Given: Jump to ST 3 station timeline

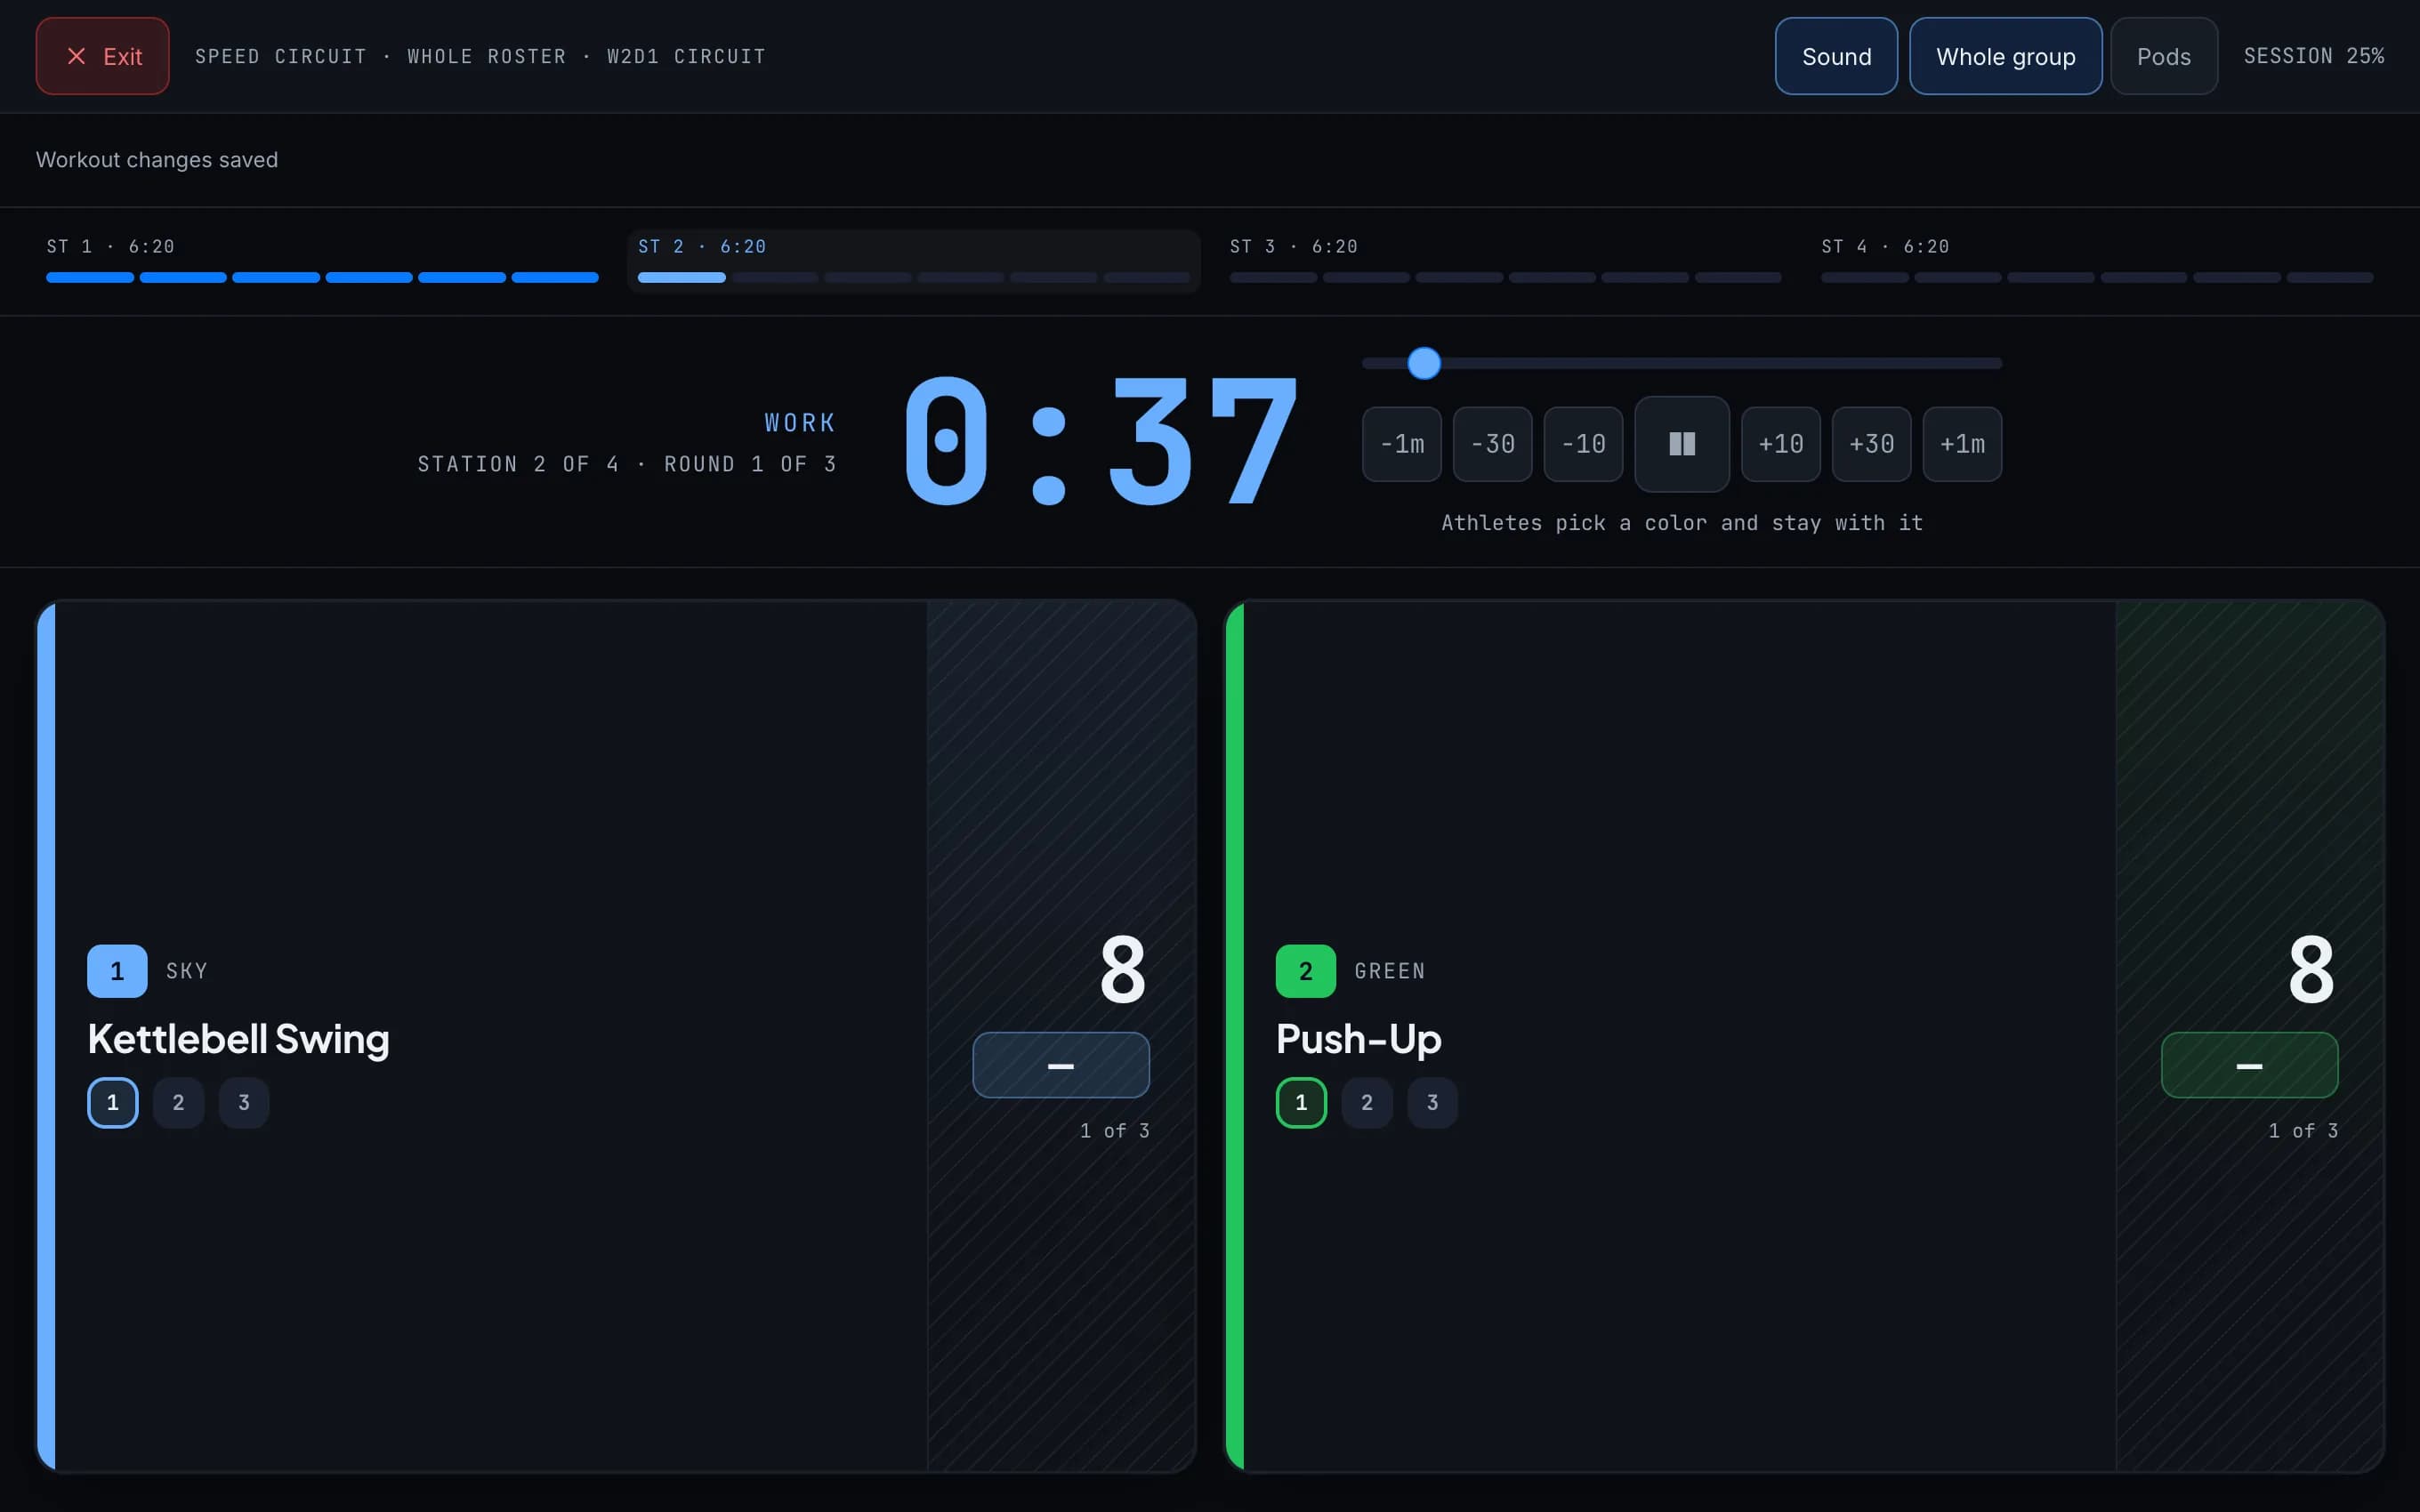Looking at the screenshot, I should [1505, 261].
